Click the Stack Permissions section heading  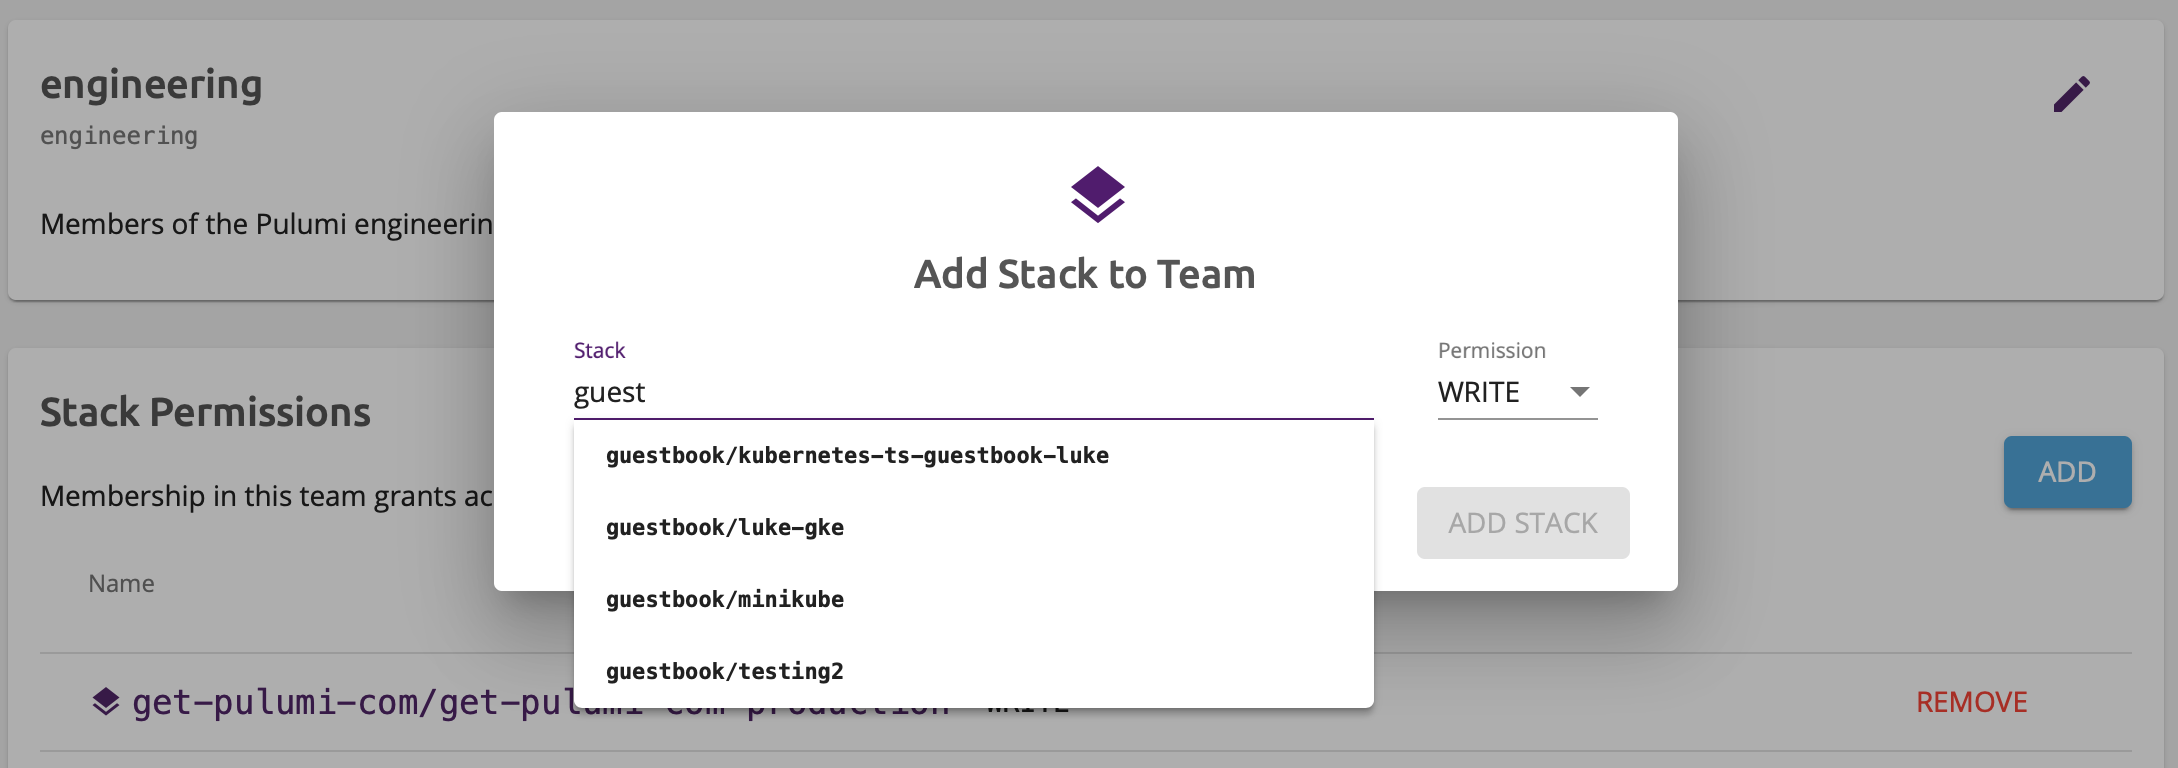[204, 411]
